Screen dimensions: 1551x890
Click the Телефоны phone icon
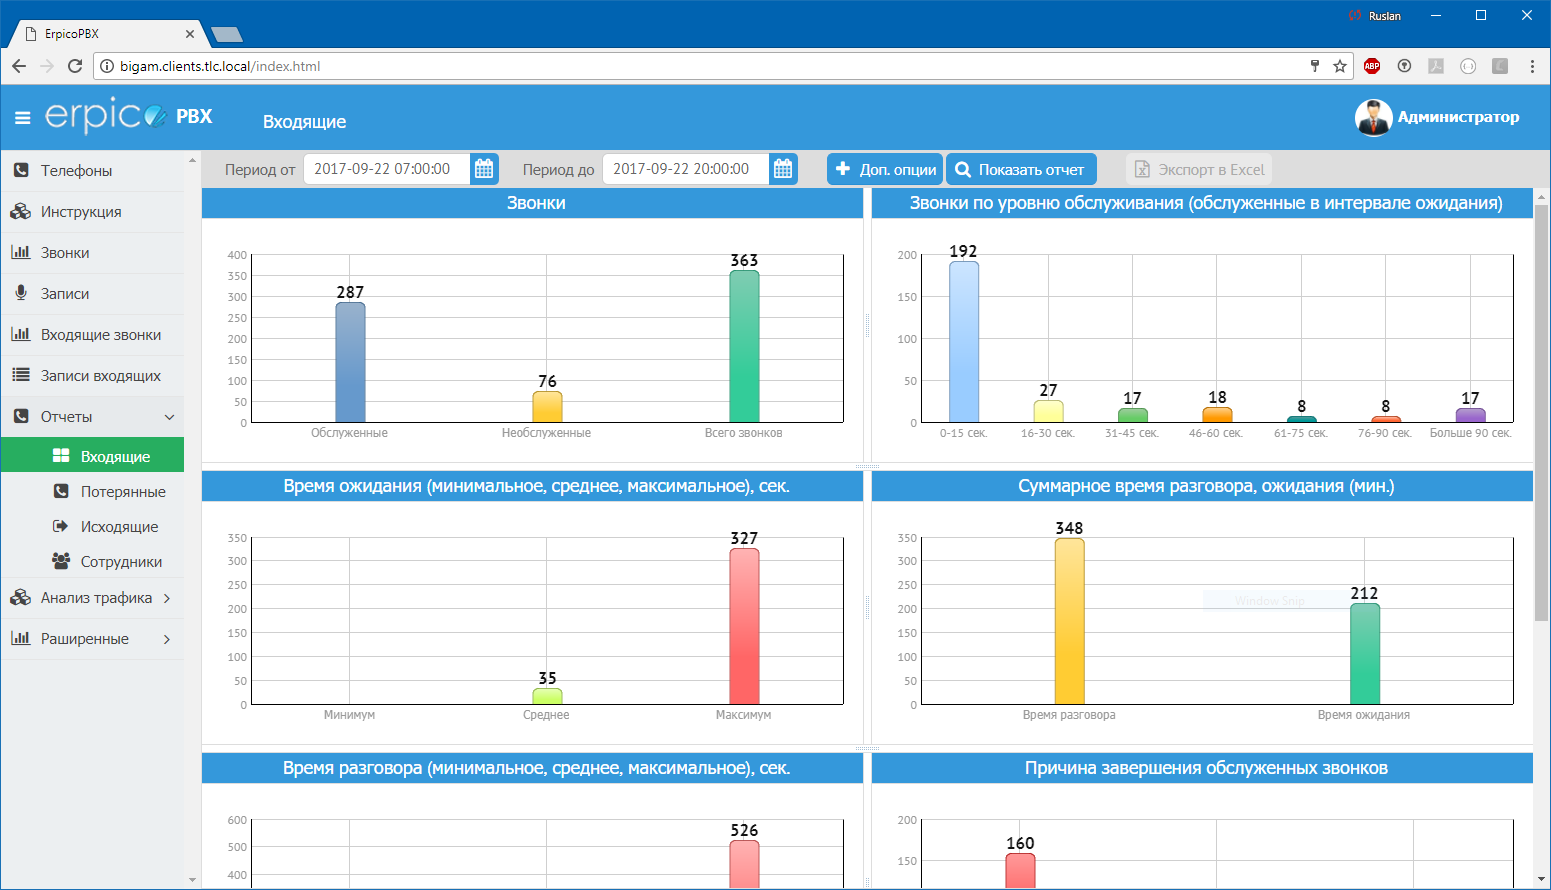(21, 171)
